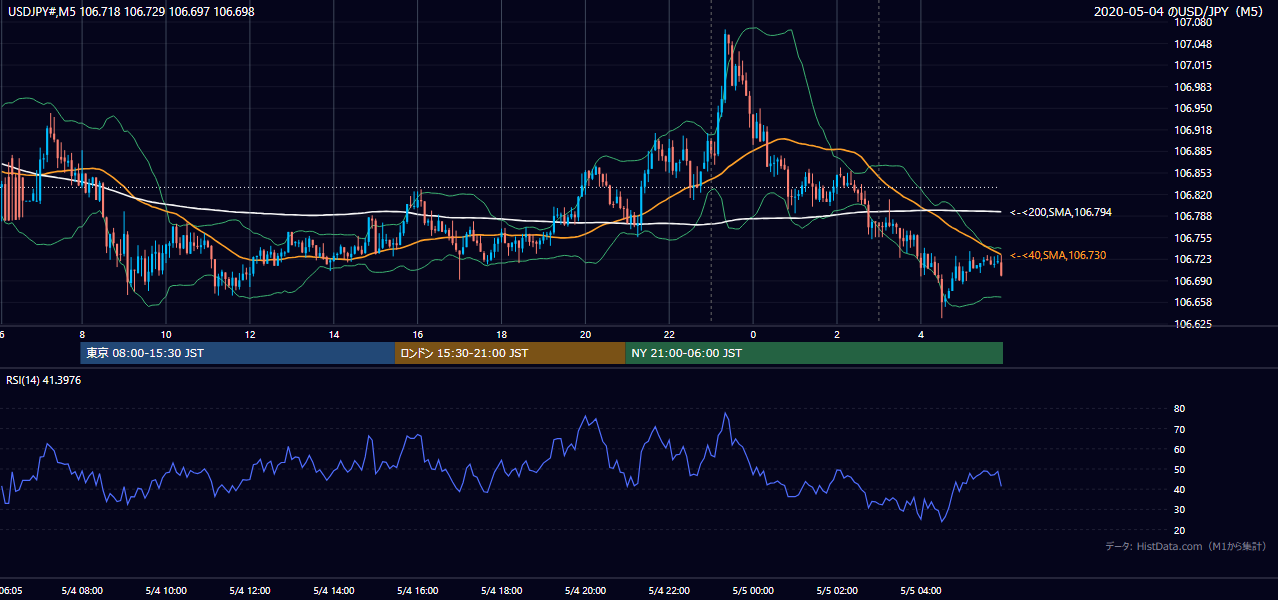Click the 5/4 22:00 time label

(669, 591)
